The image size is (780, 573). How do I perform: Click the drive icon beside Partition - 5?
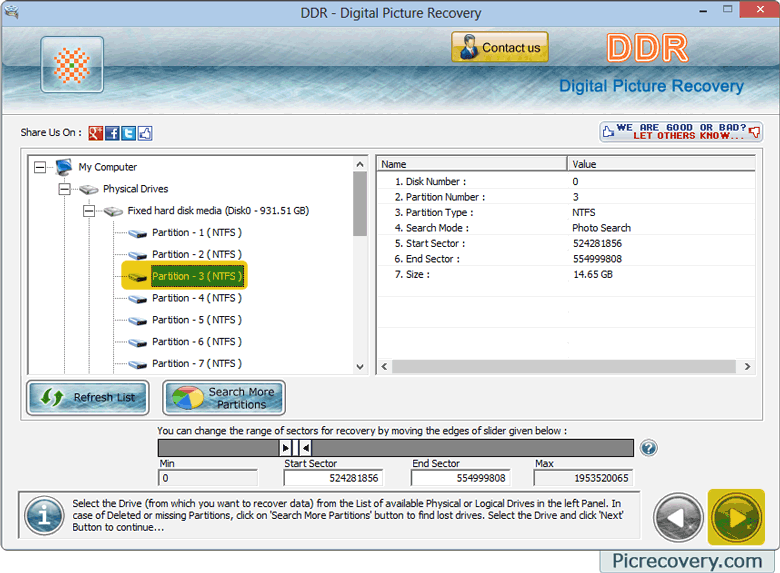coord(137,321)
